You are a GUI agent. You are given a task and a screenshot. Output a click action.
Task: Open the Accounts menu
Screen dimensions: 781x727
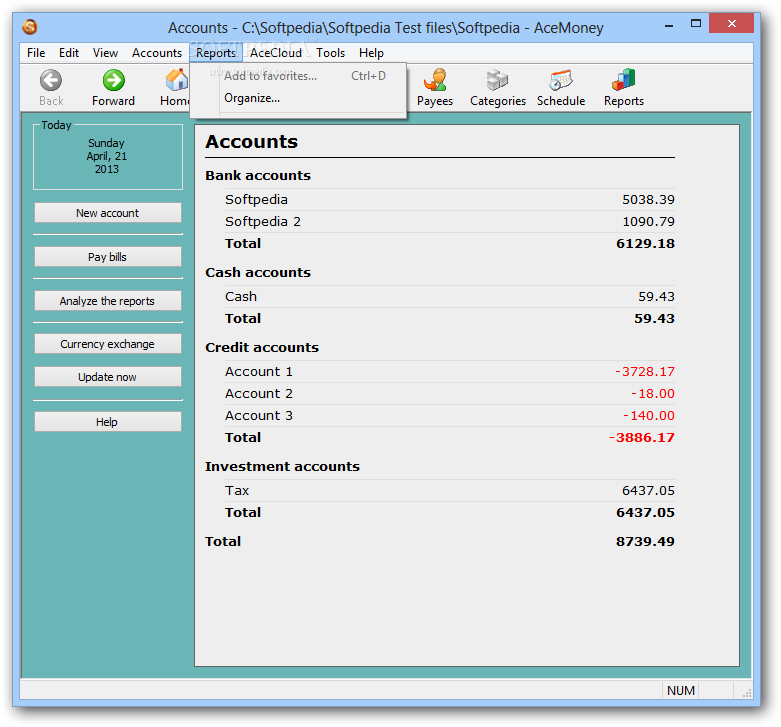[157, 53]
